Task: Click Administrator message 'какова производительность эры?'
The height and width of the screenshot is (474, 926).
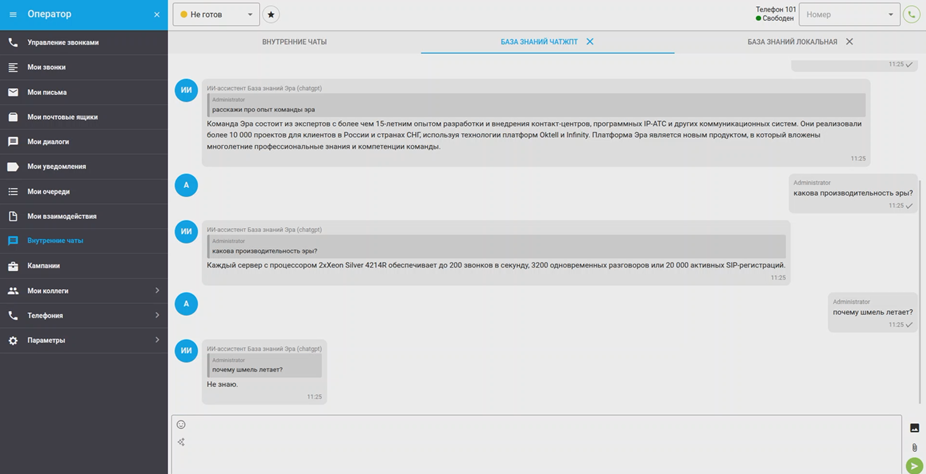Action: (853, 193)
